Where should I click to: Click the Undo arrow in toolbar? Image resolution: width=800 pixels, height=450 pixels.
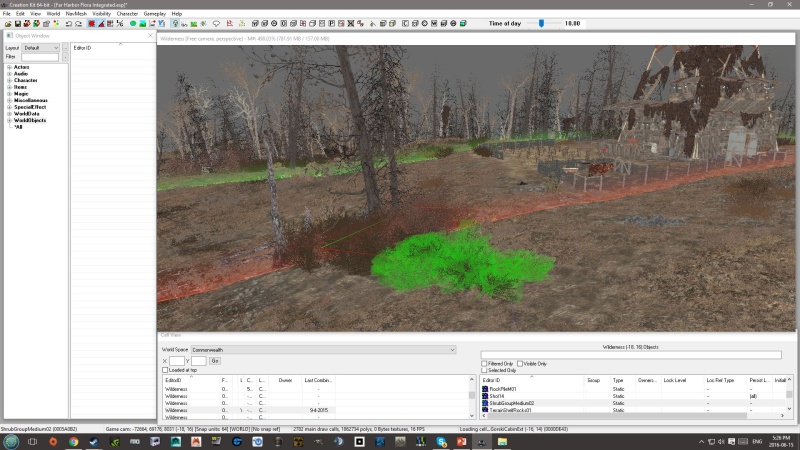pos(68,23)
